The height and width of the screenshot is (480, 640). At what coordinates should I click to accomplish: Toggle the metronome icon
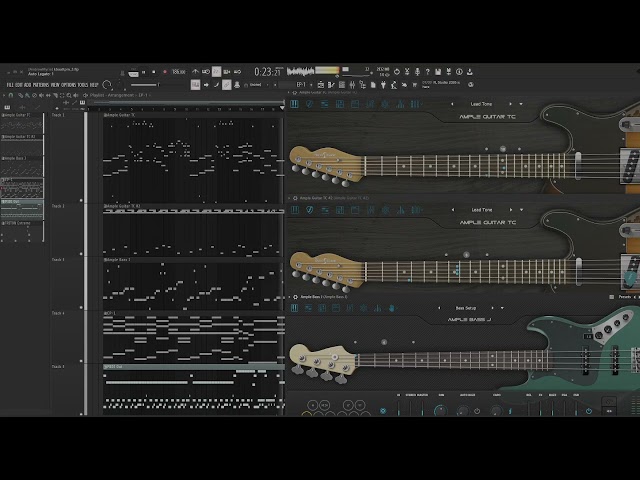196,72
